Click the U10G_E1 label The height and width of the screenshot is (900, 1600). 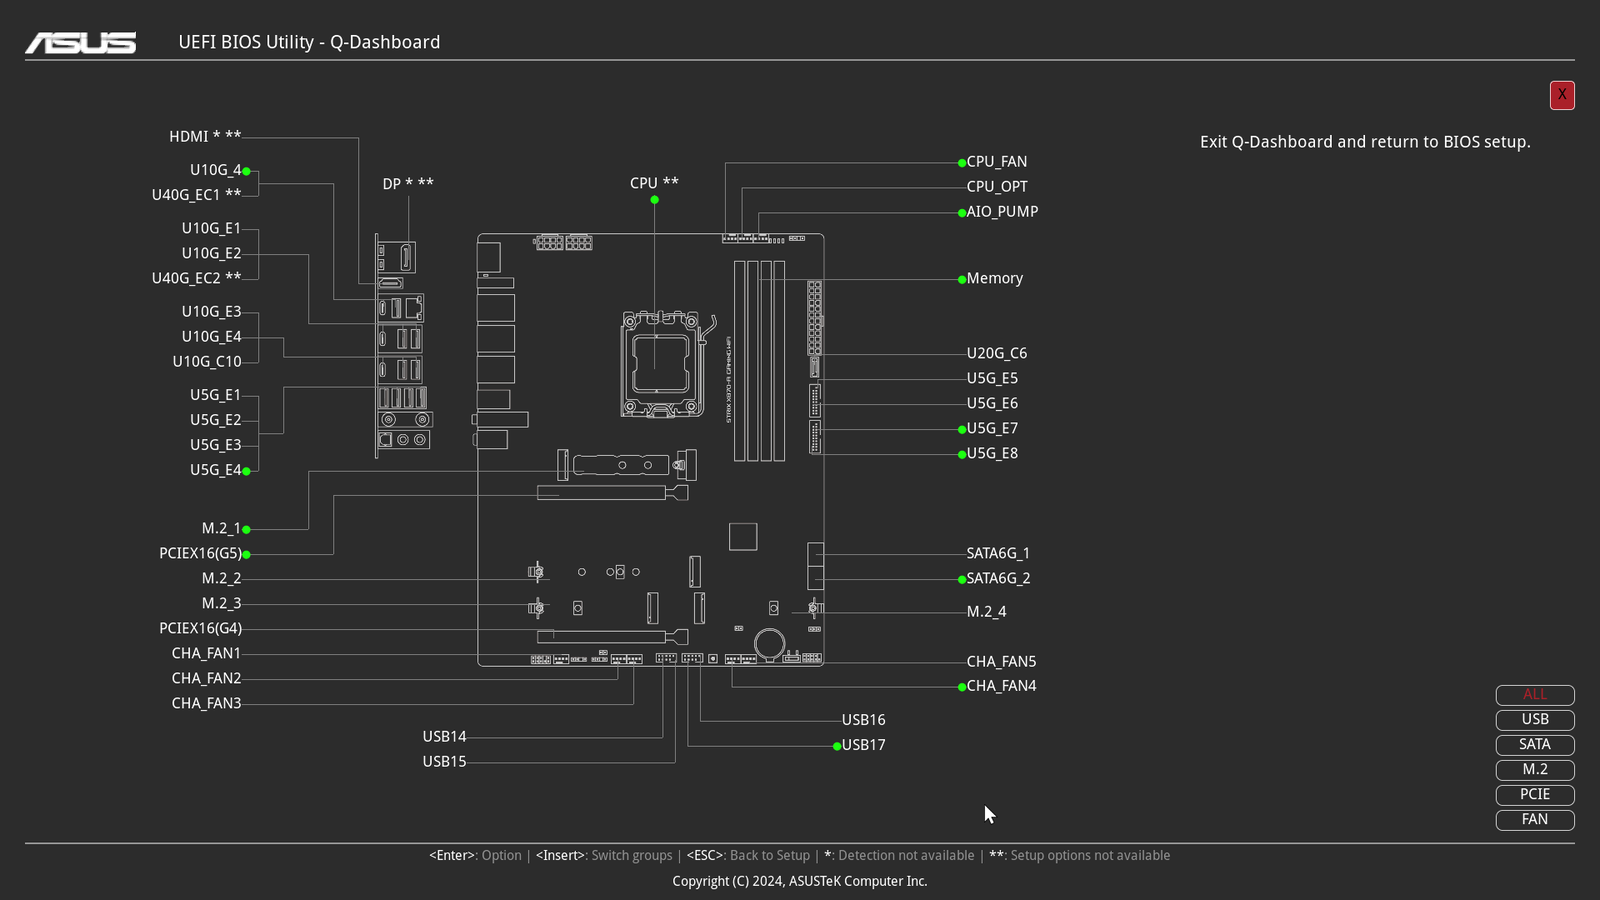(211, 229)
